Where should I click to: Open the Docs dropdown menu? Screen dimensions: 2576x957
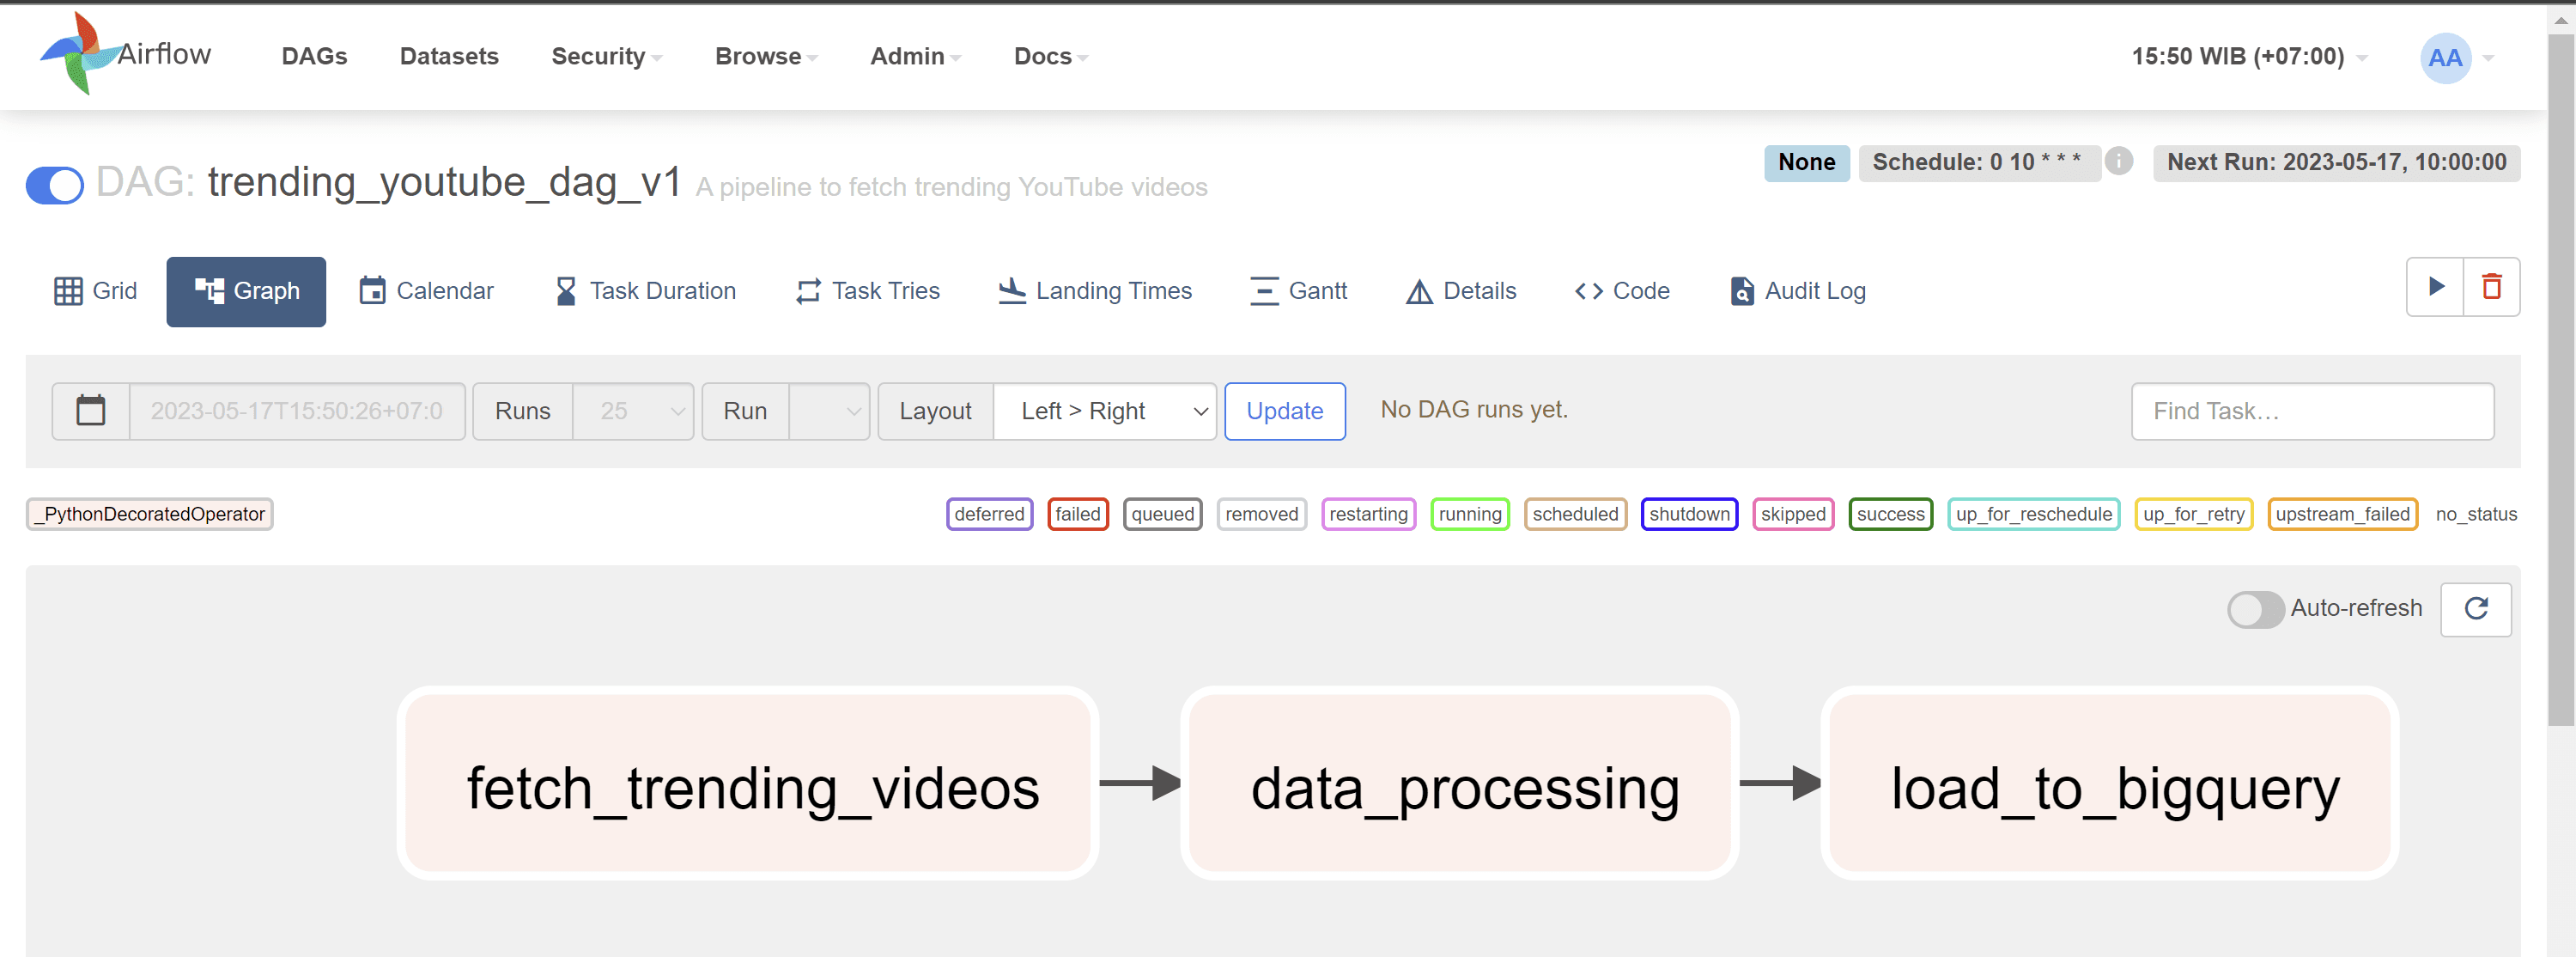click(1050, 57)
